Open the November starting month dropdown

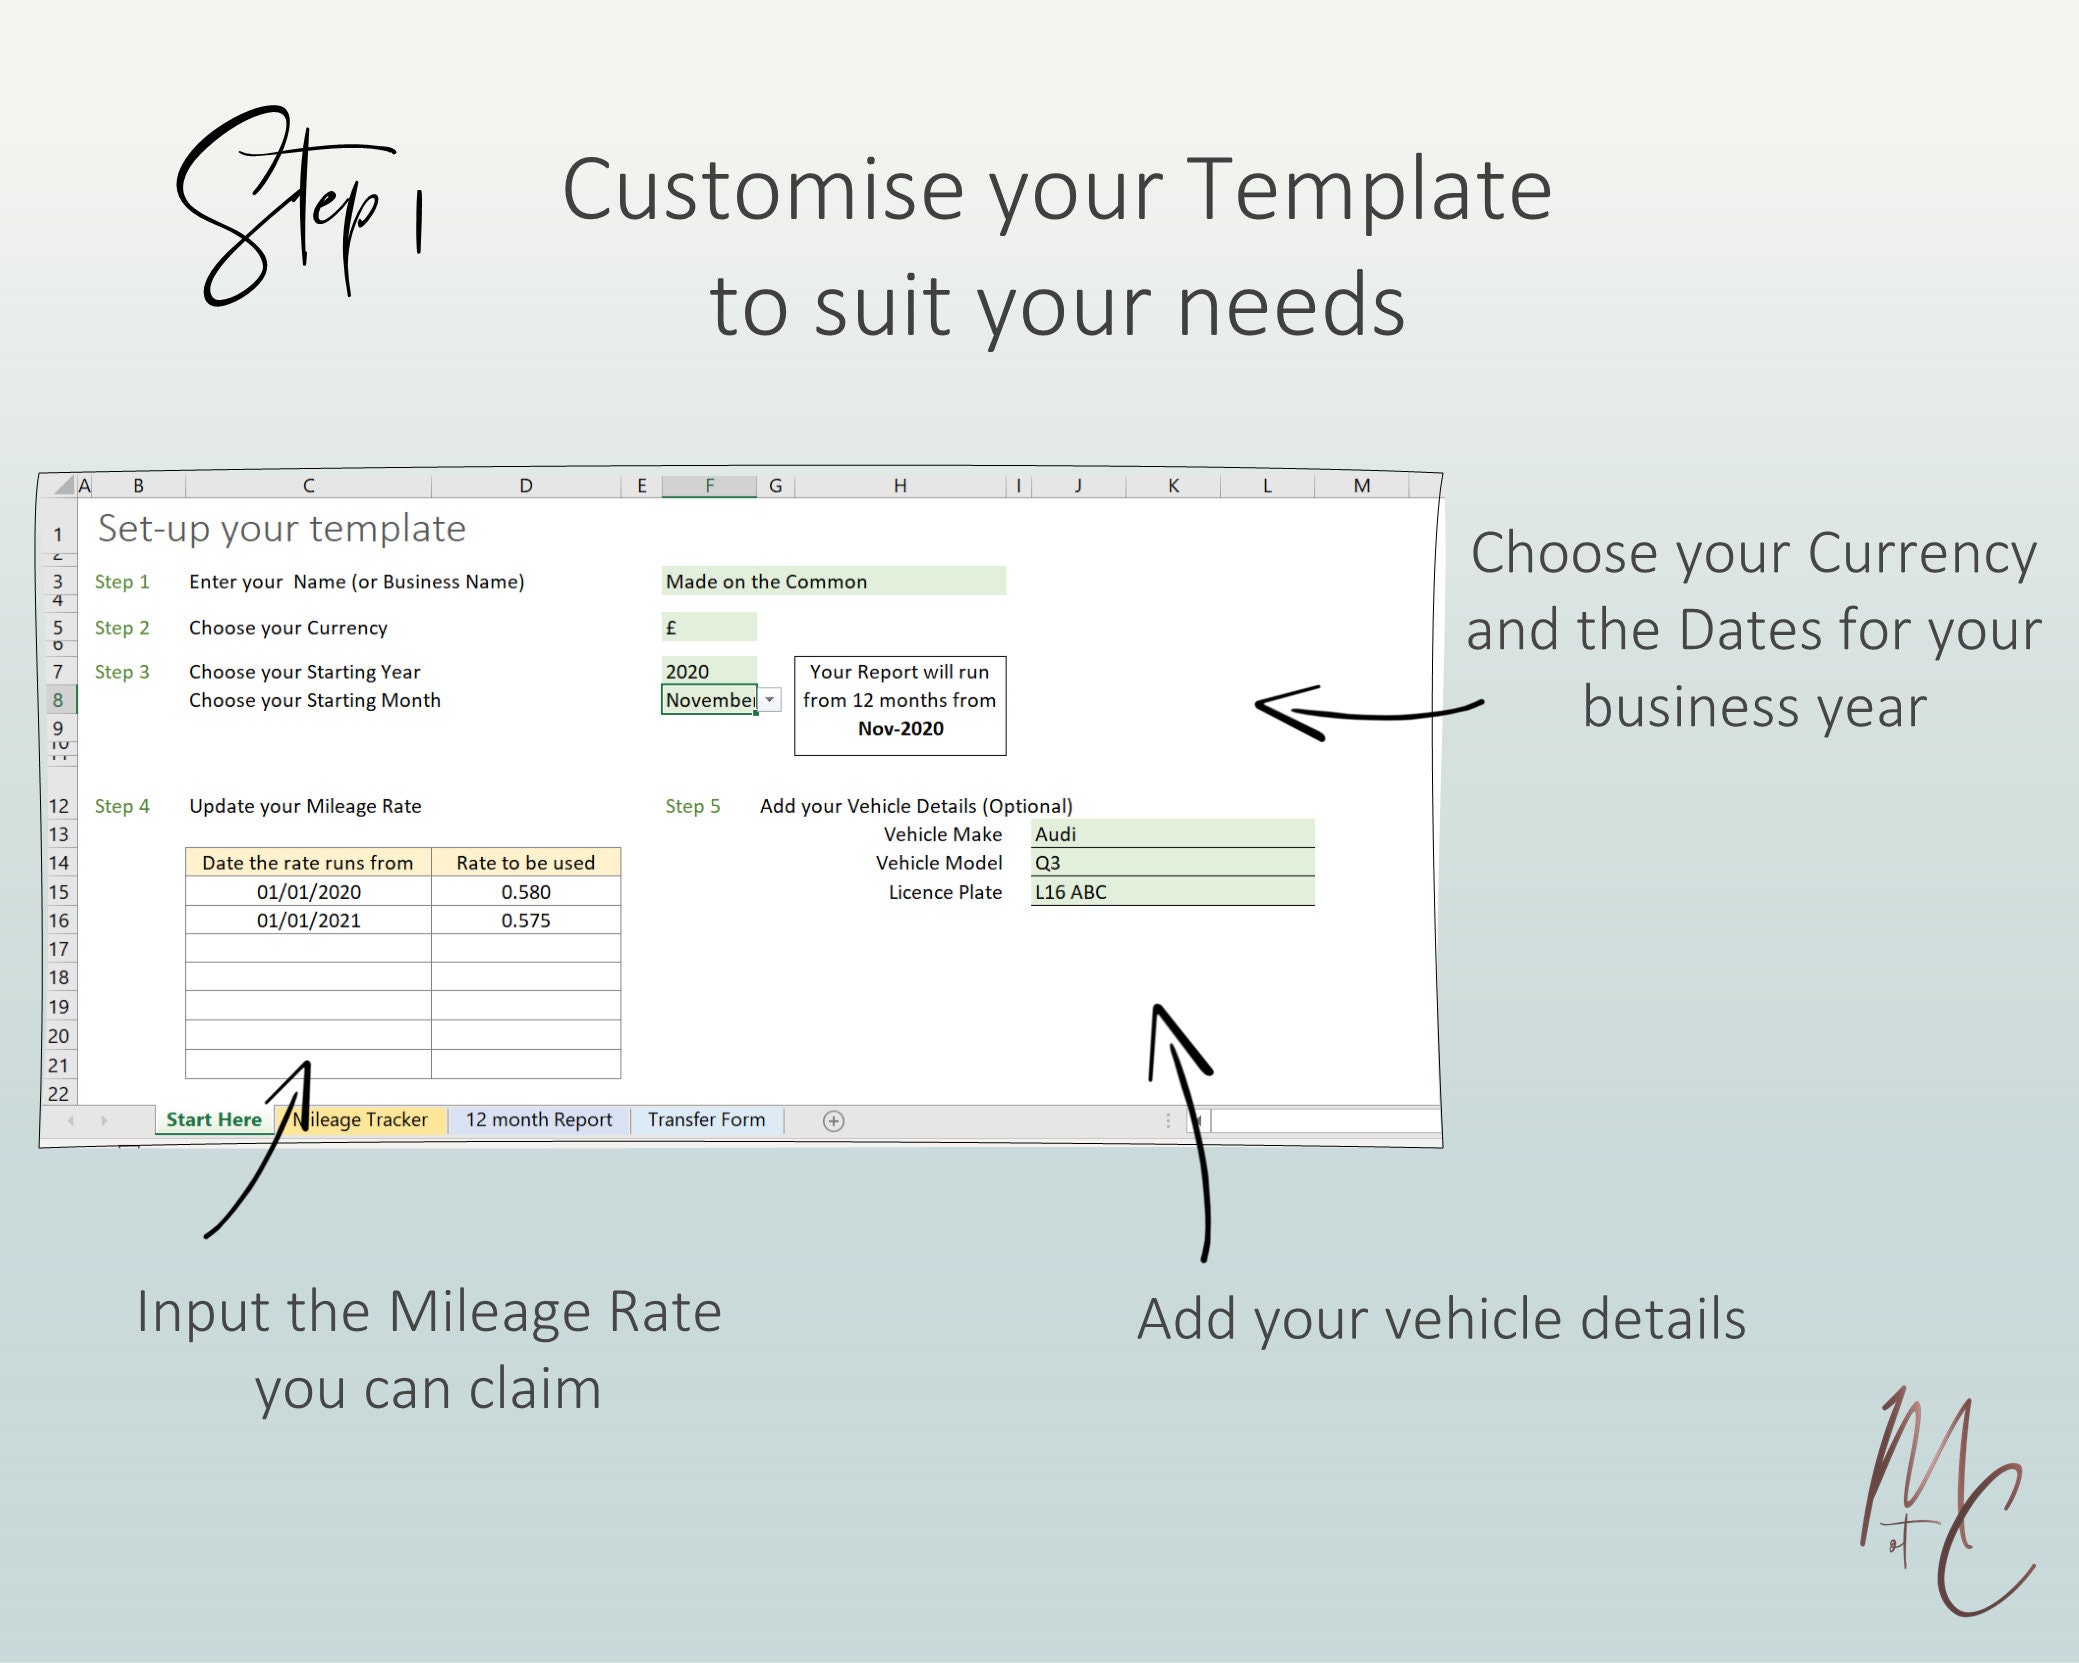point(768,700)
